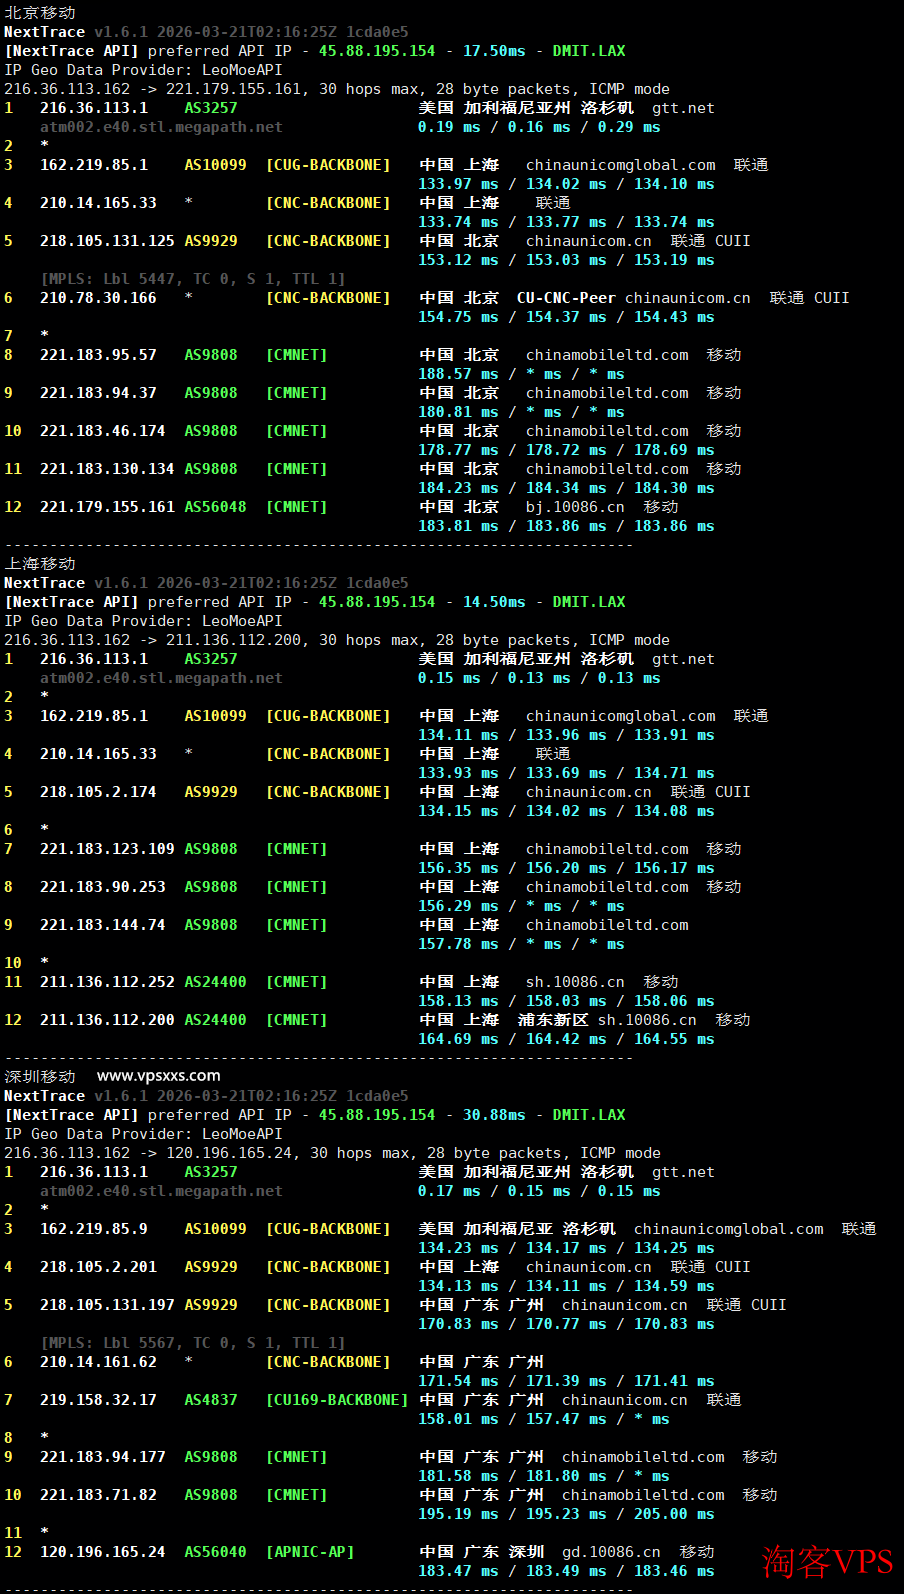The width and height of the screenshot is (904, 1594).
Task: Select IP address 211.136.112.252
Action: pyautogui.click(x=107, y=982)
